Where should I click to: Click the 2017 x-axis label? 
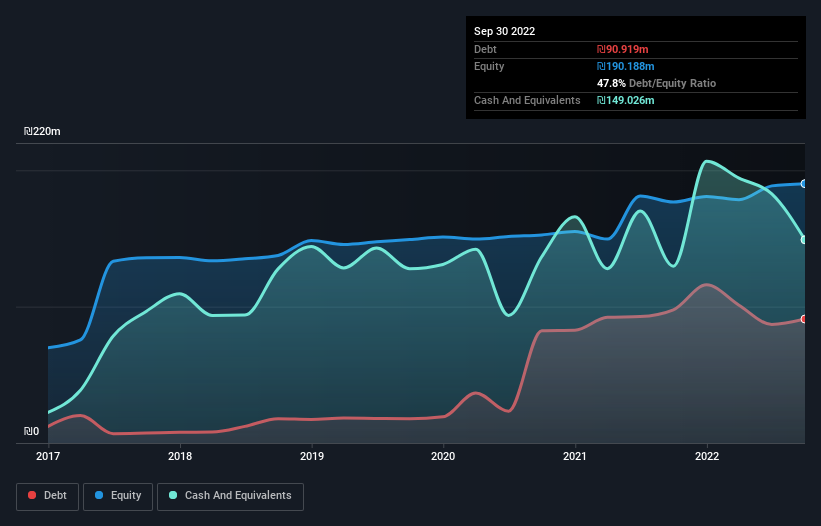48,456
